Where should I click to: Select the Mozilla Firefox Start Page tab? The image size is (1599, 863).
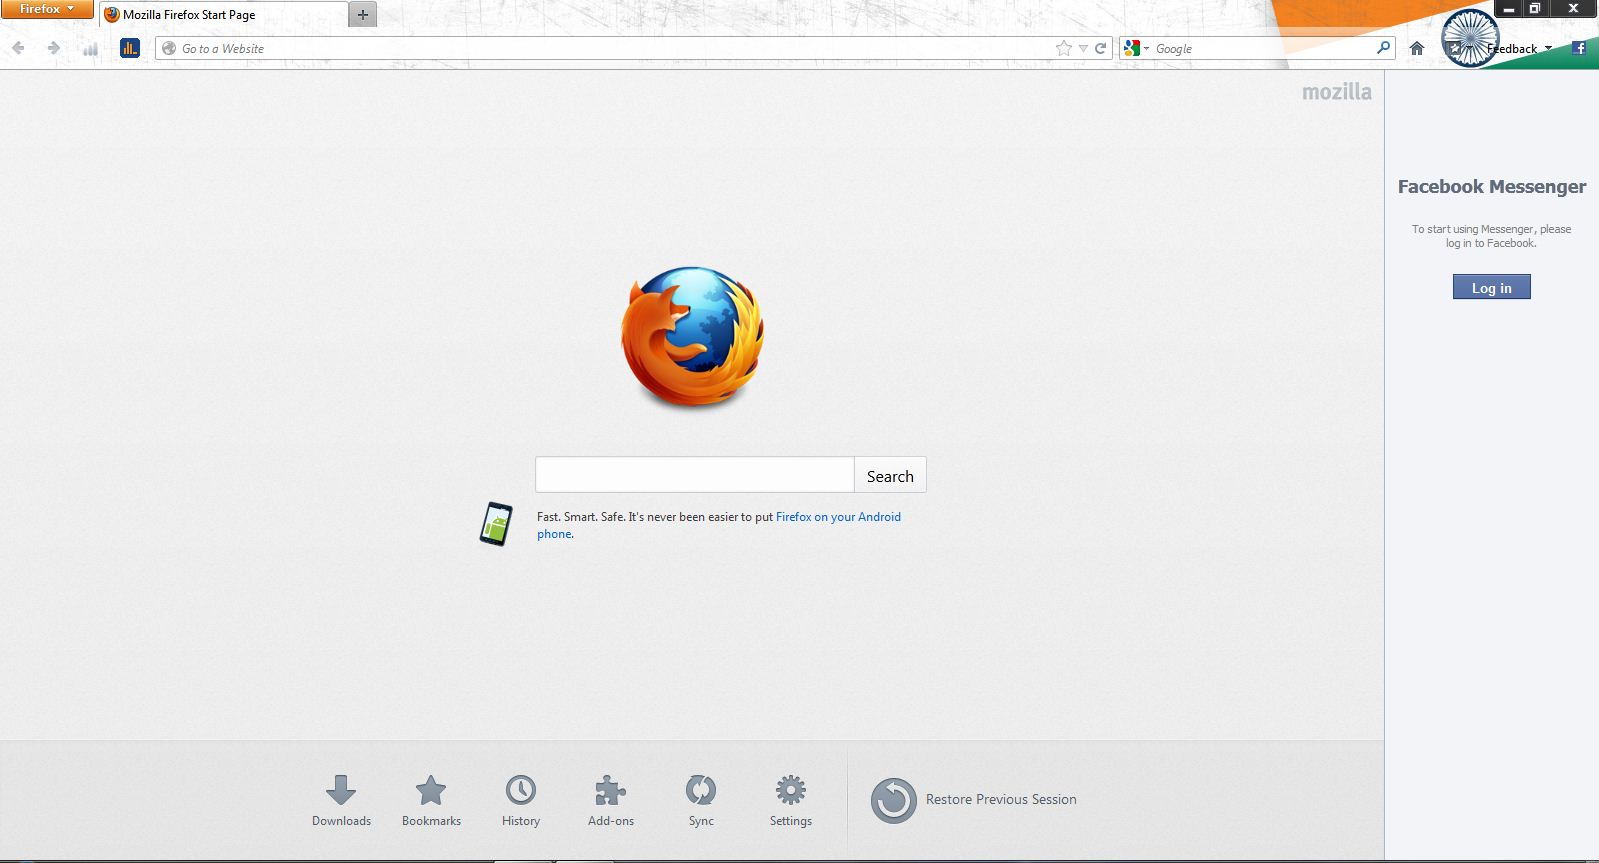tap(225, 15)
